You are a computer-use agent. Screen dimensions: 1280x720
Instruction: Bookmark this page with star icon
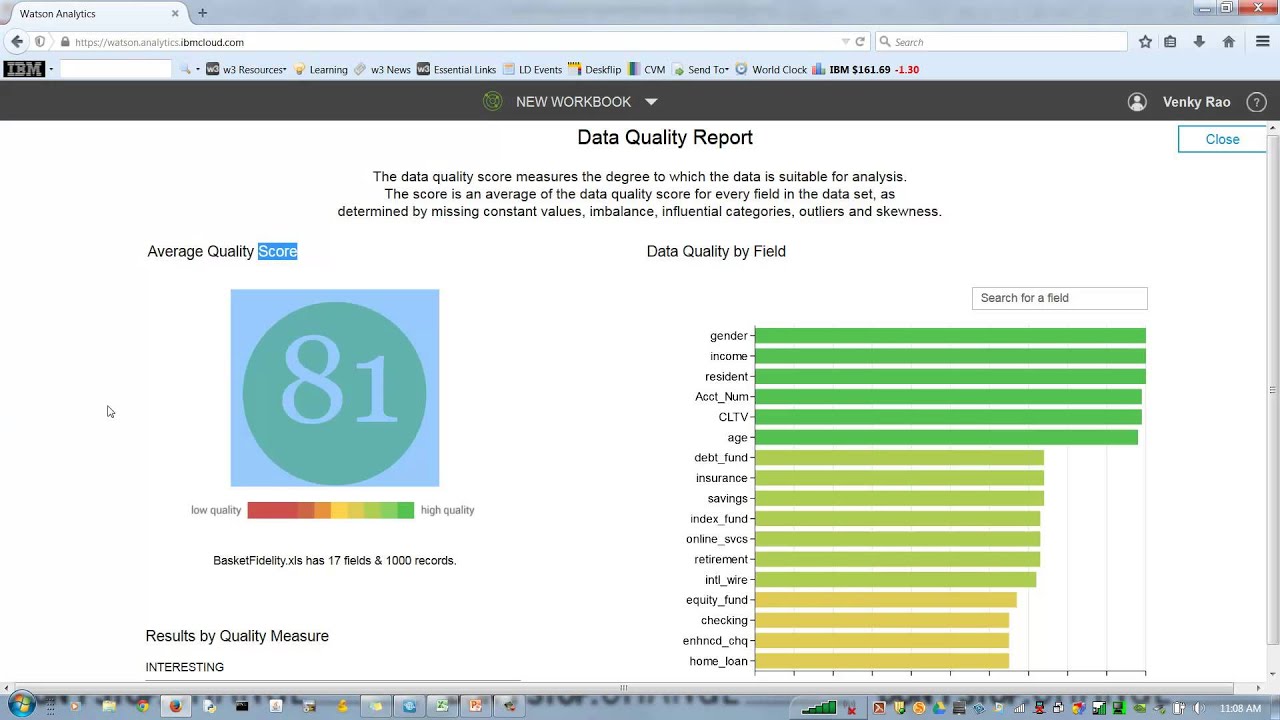[1145, 42]
